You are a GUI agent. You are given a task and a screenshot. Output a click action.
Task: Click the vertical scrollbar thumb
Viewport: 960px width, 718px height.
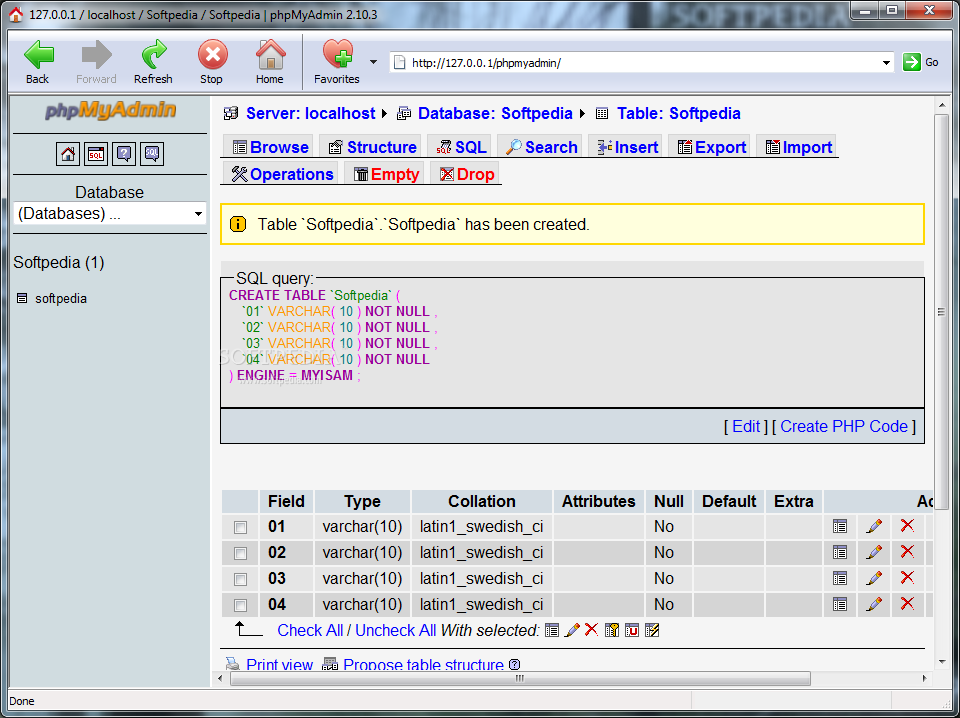point(942,312)
